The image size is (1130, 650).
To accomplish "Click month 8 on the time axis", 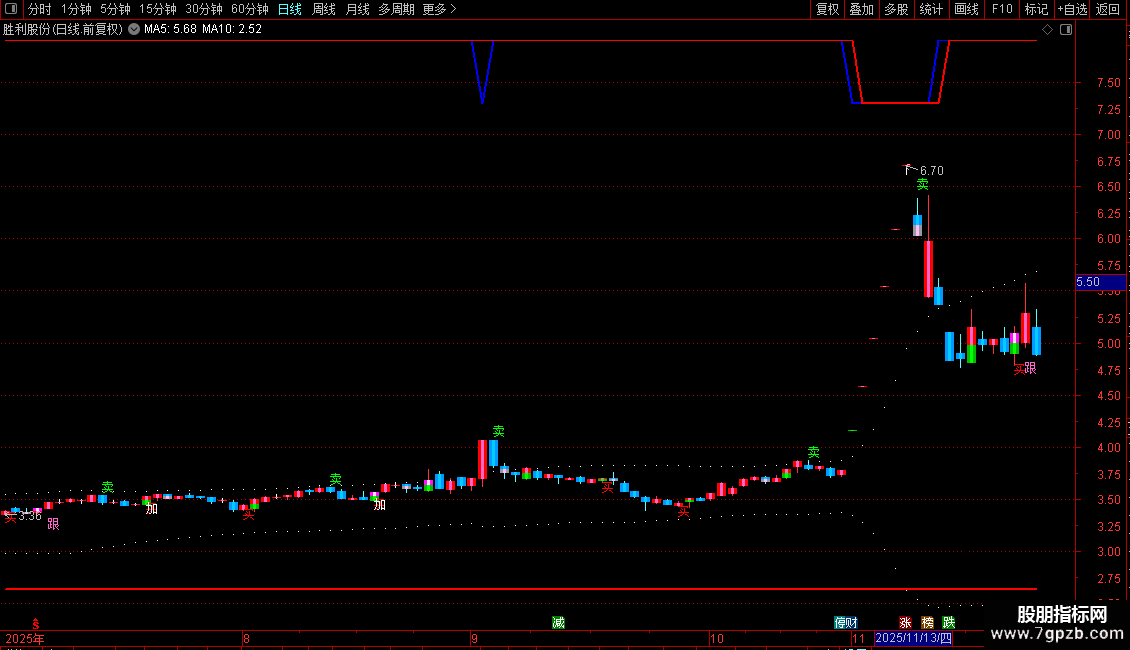I will tap(246, 639).
